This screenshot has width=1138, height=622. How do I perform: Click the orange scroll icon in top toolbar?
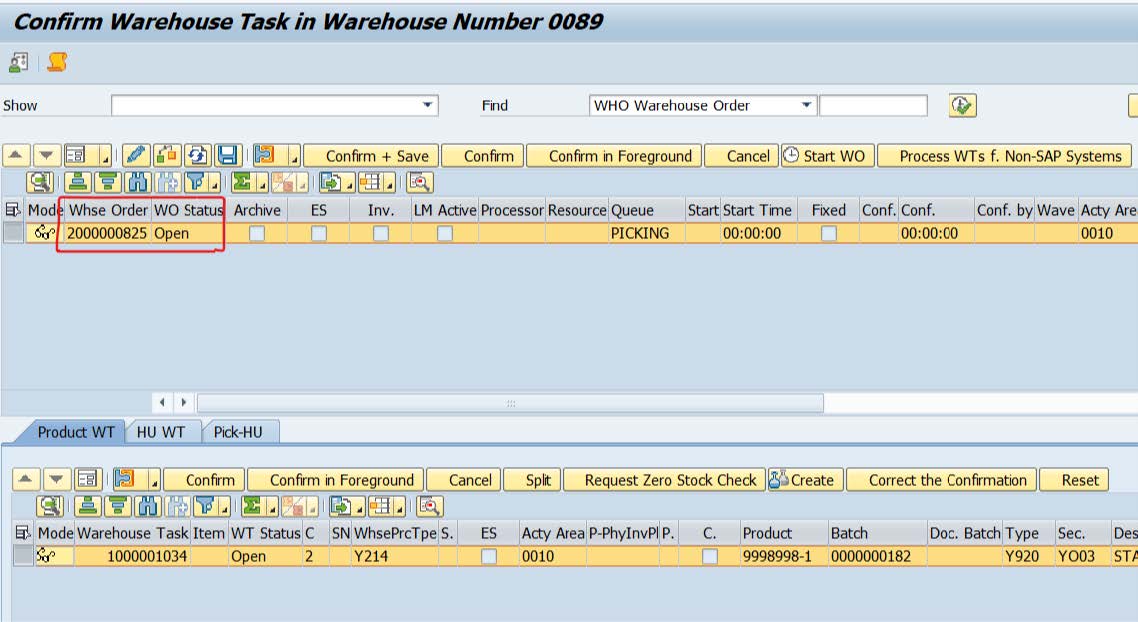click(x=57, y=63)
